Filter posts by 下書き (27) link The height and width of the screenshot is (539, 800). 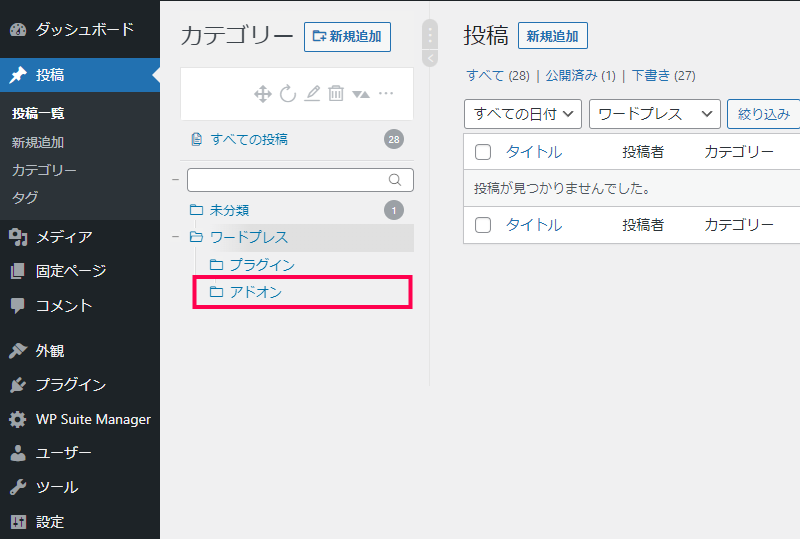[663, 76]
